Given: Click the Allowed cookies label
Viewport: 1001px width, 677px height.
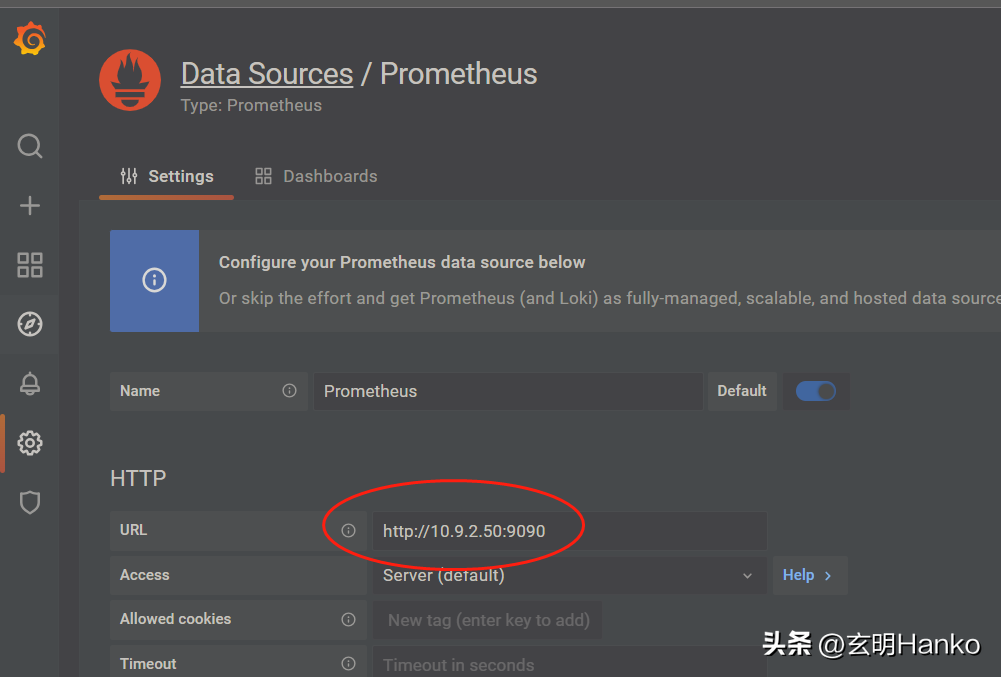Looking at the screenshot, I should [x=176, y=619].
